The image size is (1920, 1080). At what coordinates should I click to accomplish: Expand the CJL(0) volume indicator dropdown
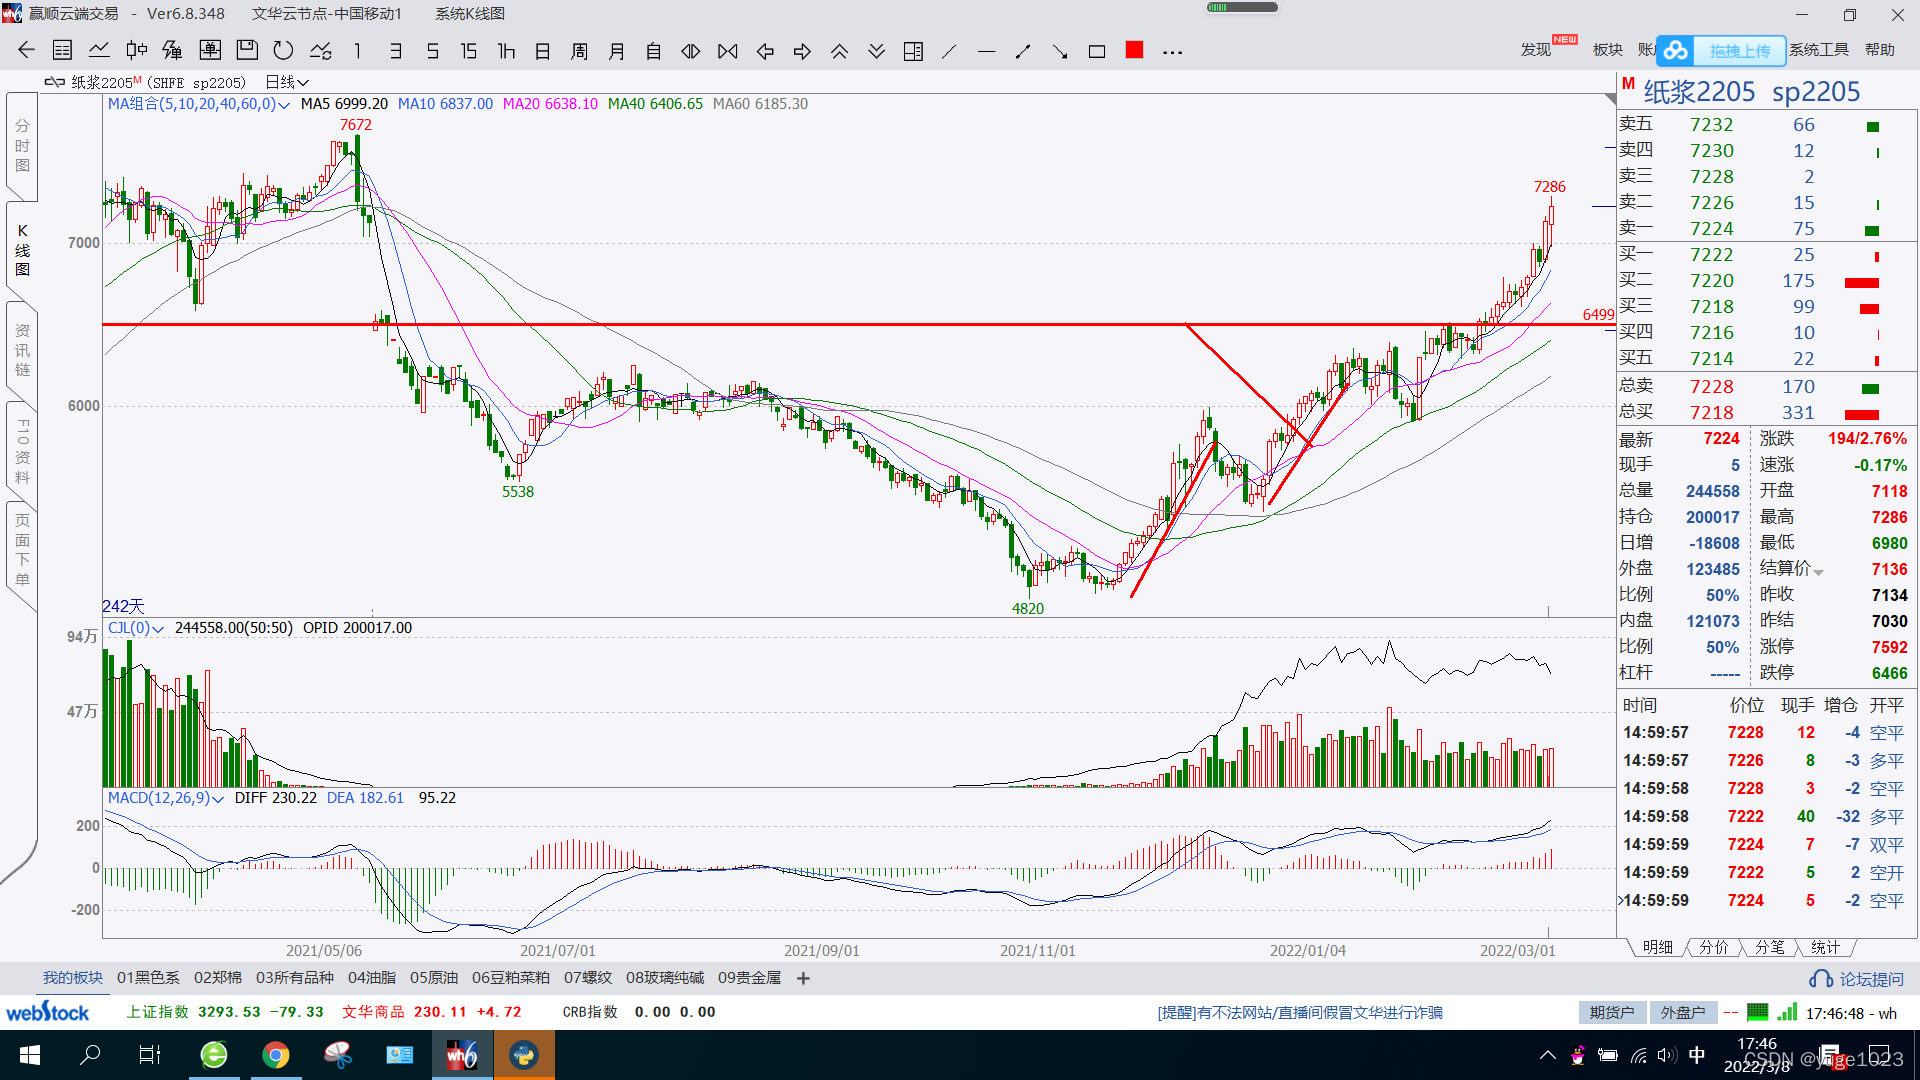[x=158, y=629]
